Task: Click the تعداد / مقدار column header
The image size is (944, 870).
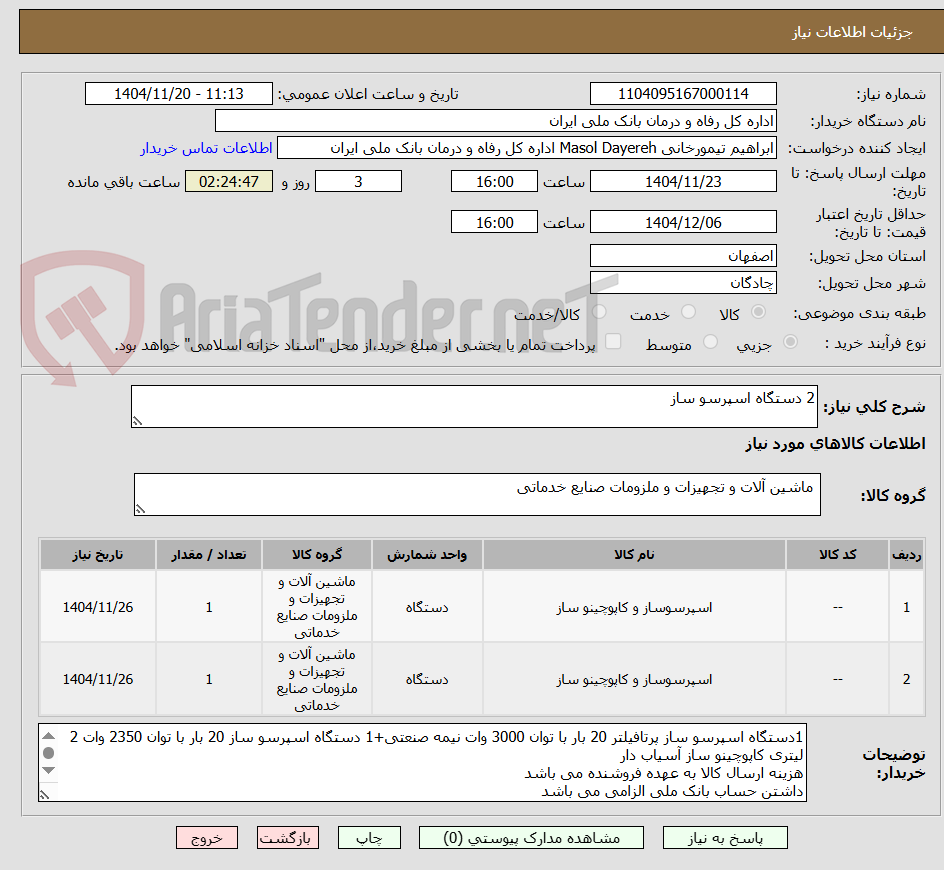Action: click(209, 555)
